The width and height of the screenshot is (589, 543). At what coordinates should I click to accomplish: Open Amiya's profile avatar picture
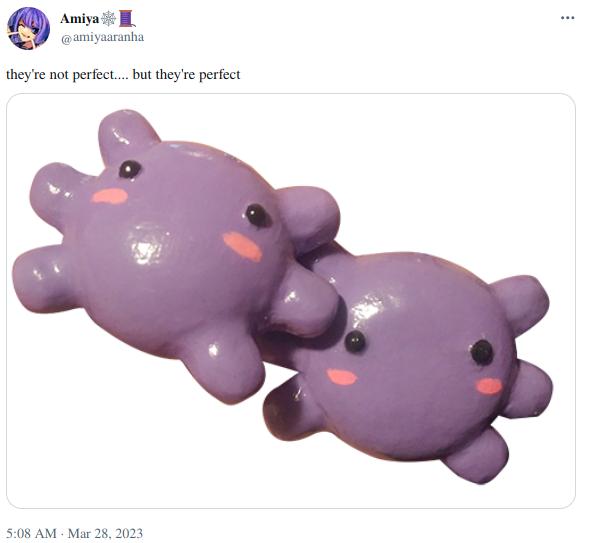29,29
